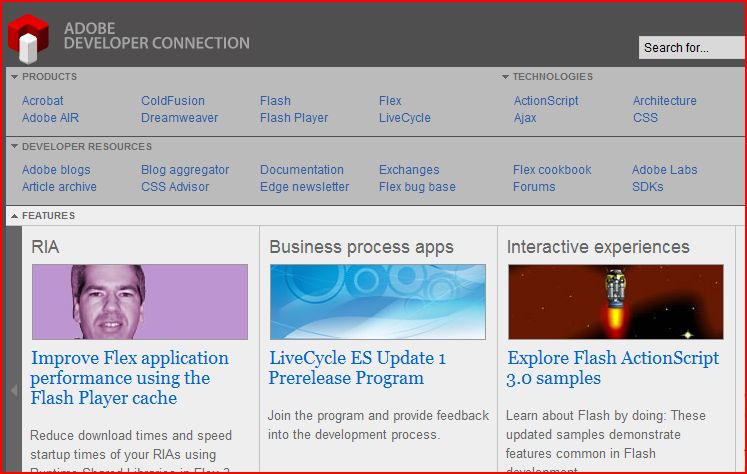
Task: Open the Flex cookbook link
Action: 552,170
